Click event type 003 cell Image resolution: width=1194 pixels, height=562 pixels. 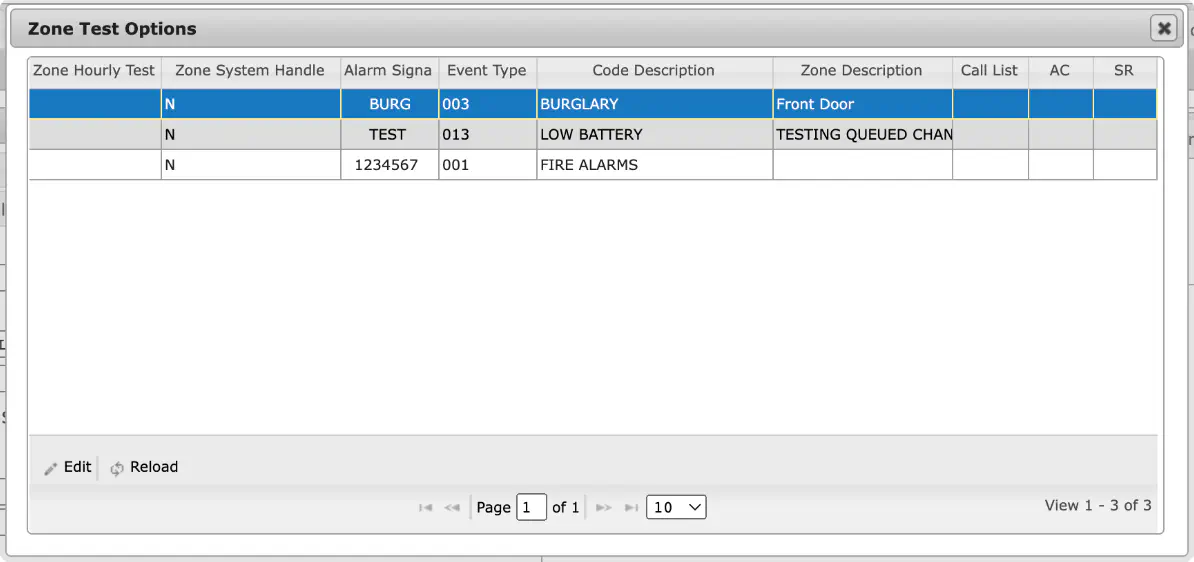487,104
